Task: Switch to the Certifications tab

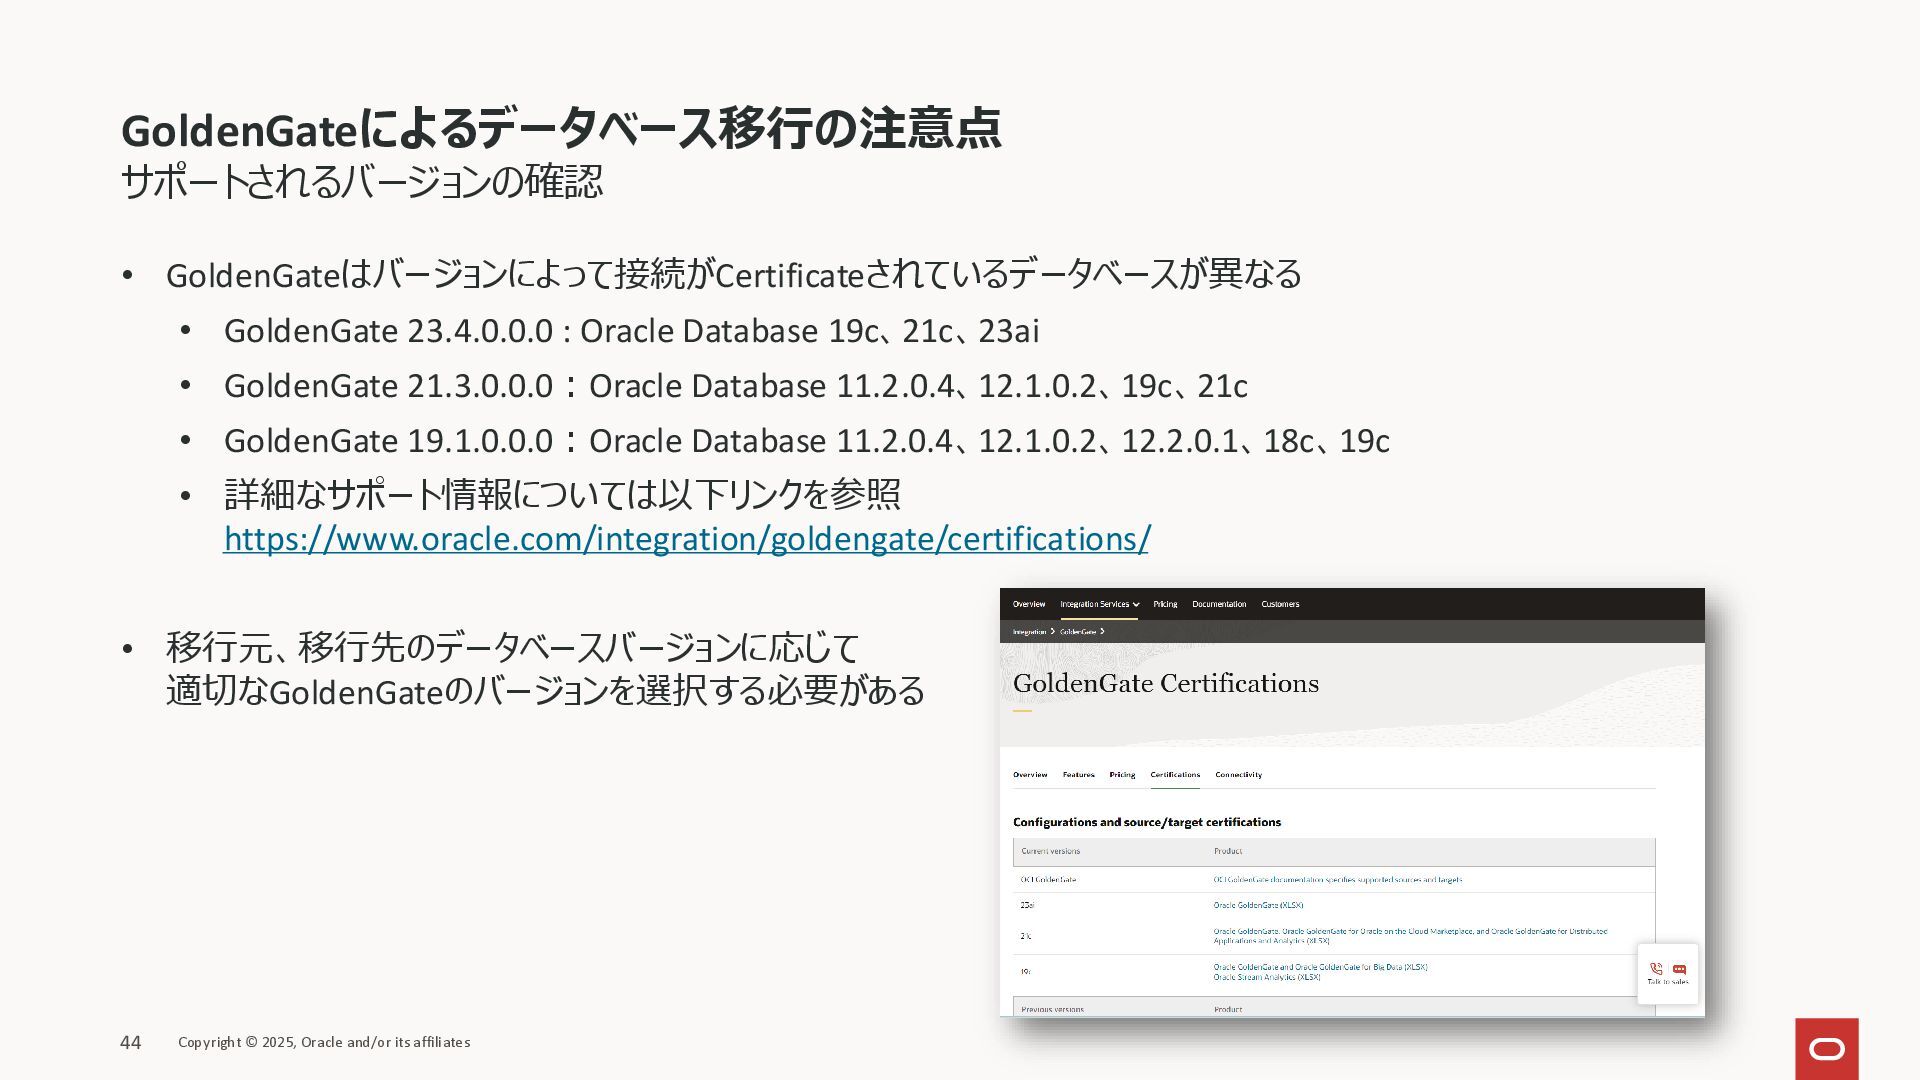Action: (1175, 775)
